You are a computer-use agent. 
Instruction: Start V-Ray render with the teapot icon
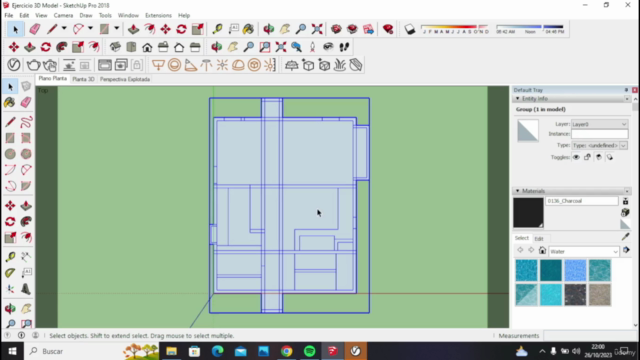33,65
